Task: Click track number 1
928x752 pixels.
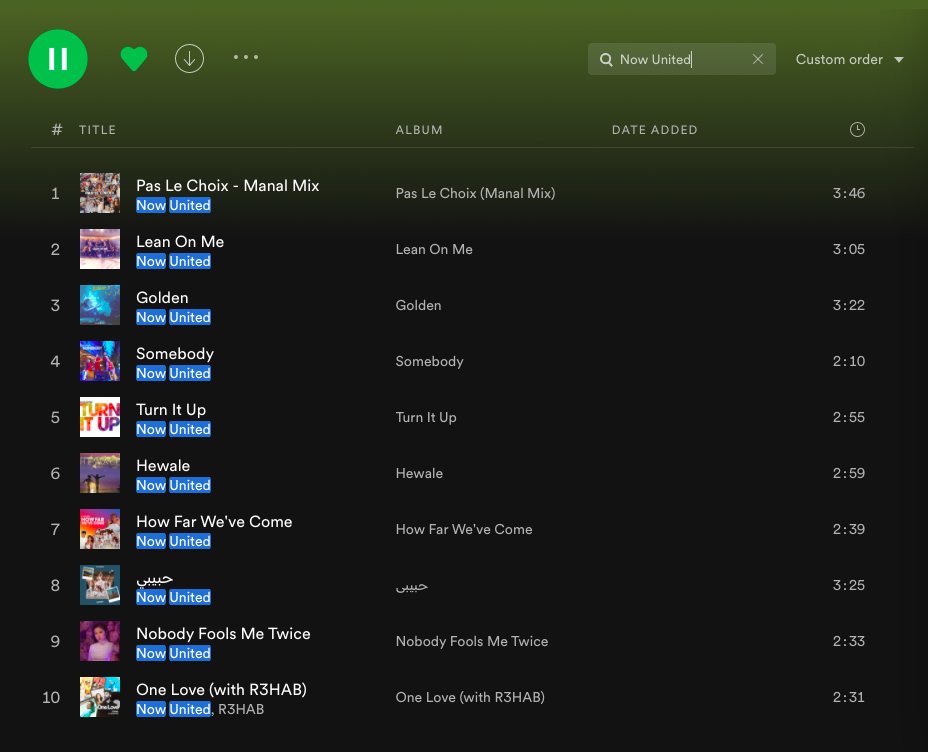Action: [x=55, y=193]
